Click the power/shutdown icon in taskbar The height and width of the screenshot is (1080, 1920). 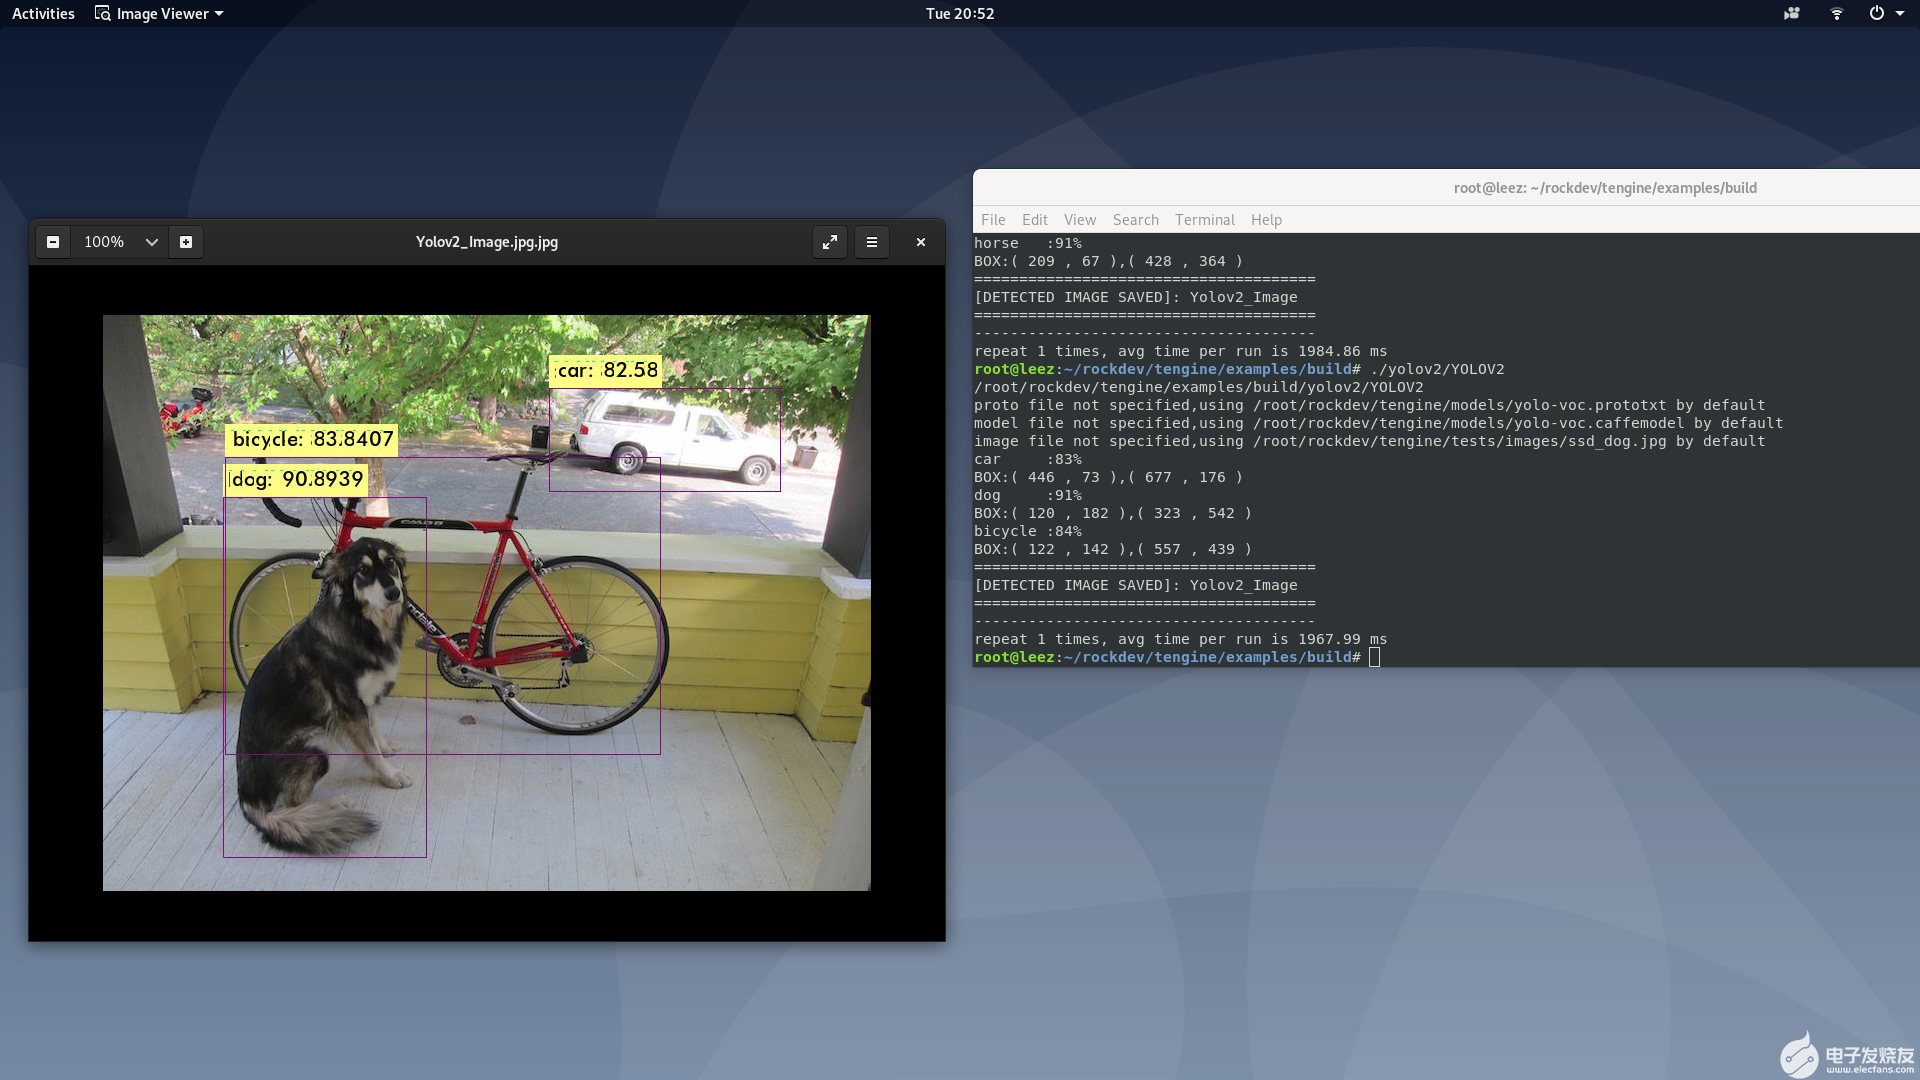1875,13
